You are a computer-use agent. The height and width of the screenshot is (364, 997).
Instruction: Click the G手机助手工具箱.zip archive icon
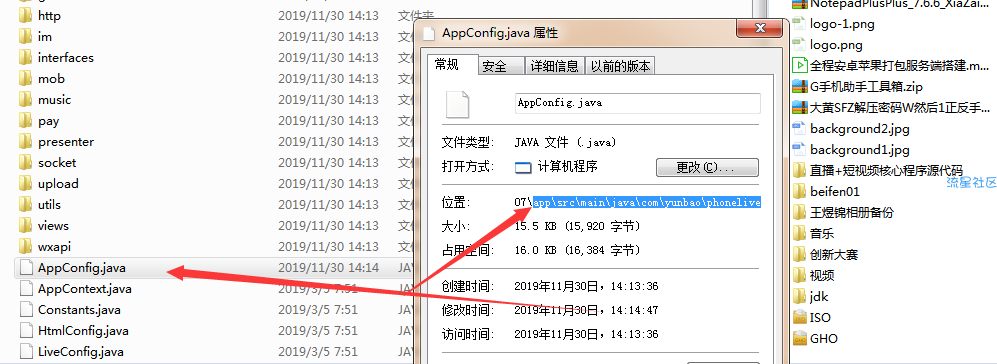point(799,87)
